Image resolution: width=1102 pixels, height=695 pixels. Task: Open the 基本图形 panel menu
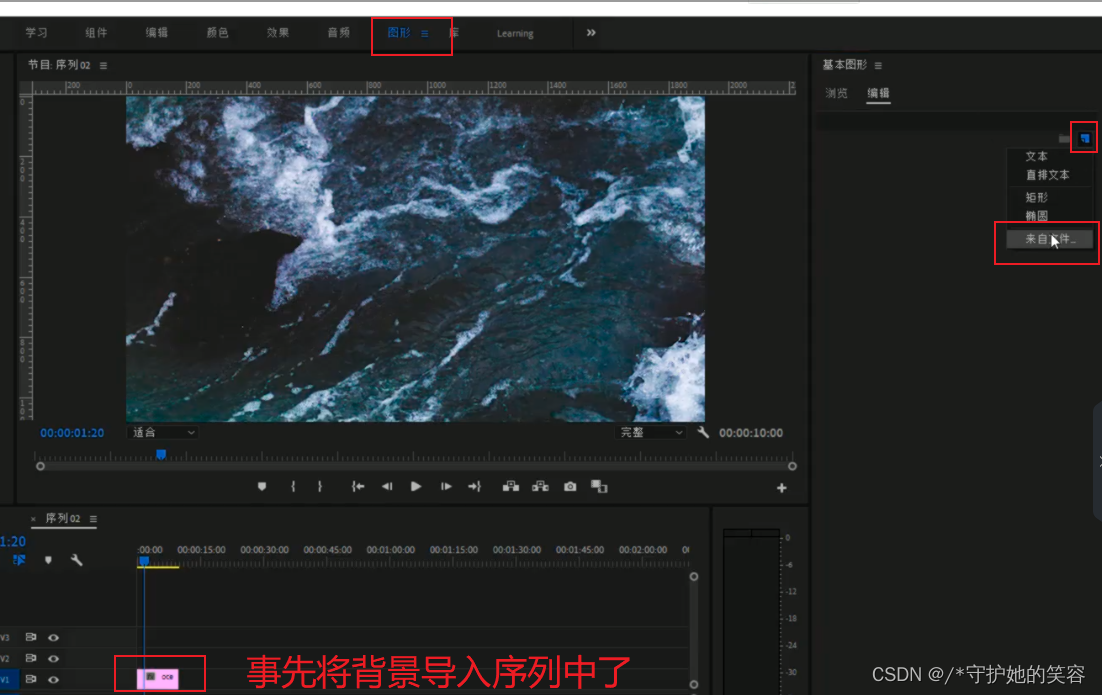point(878,65)
